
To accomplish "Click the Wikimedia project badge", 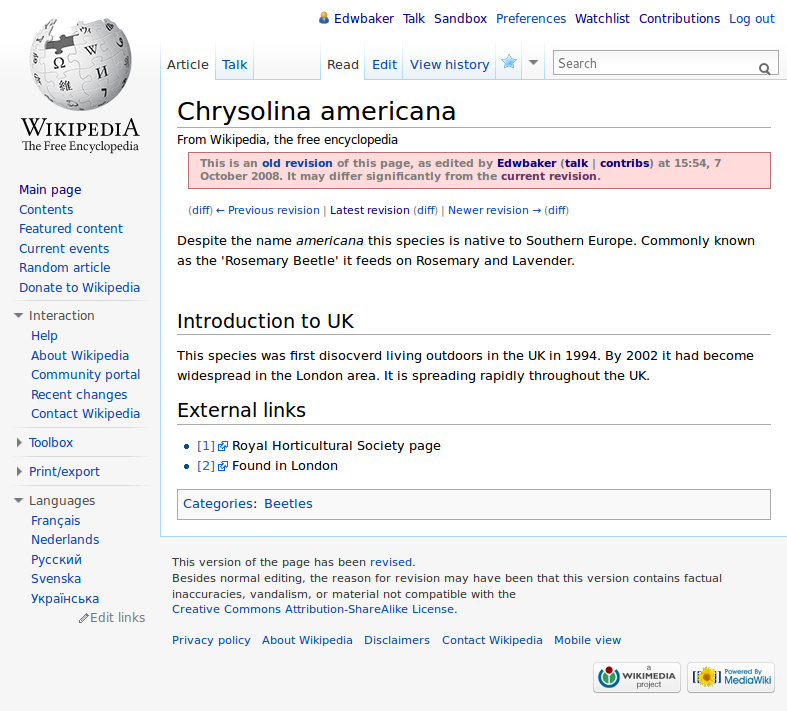I will click(636, 677).
